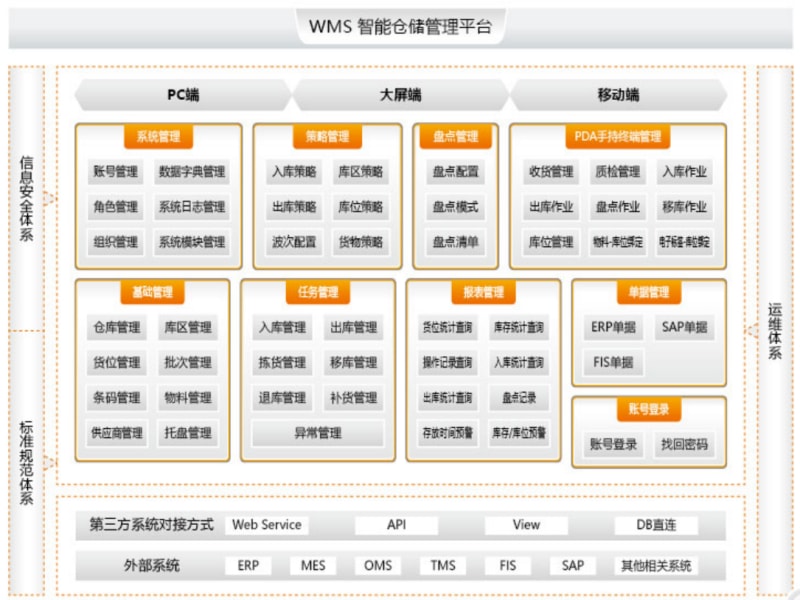This screenshot has width=800, height=600.
Task: Choose the DB直连 connection method
Action: pos(656,525)
